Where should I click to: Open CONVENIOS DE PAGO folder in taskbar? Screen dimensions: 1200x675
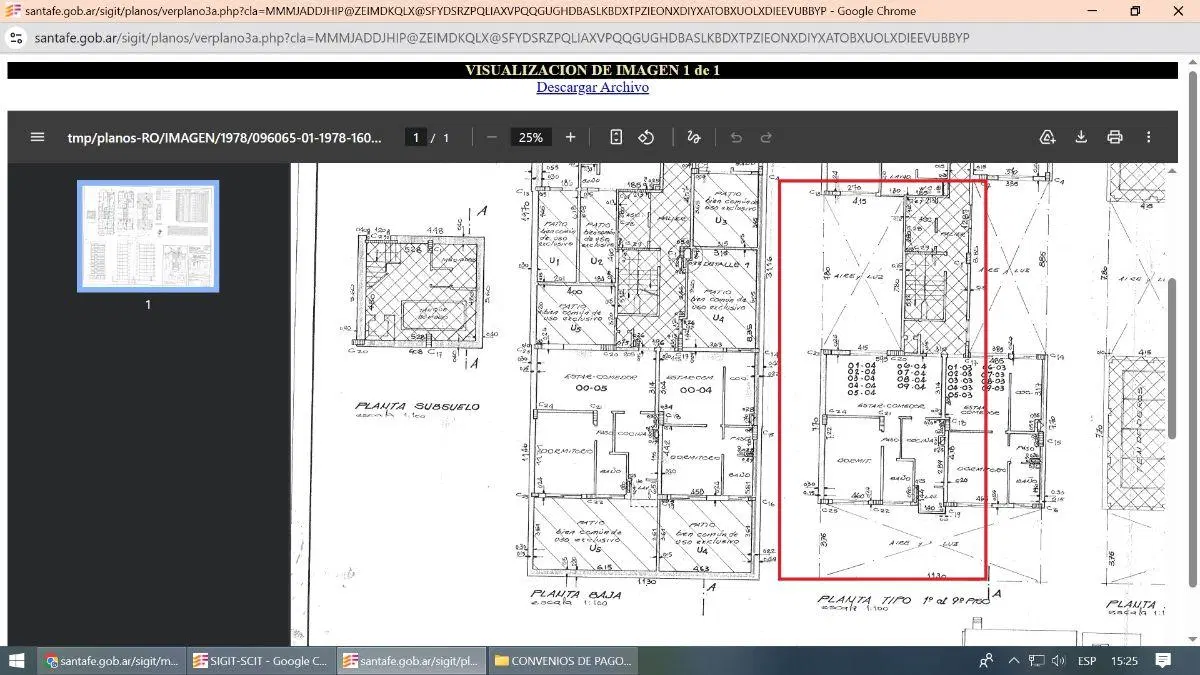563,661
